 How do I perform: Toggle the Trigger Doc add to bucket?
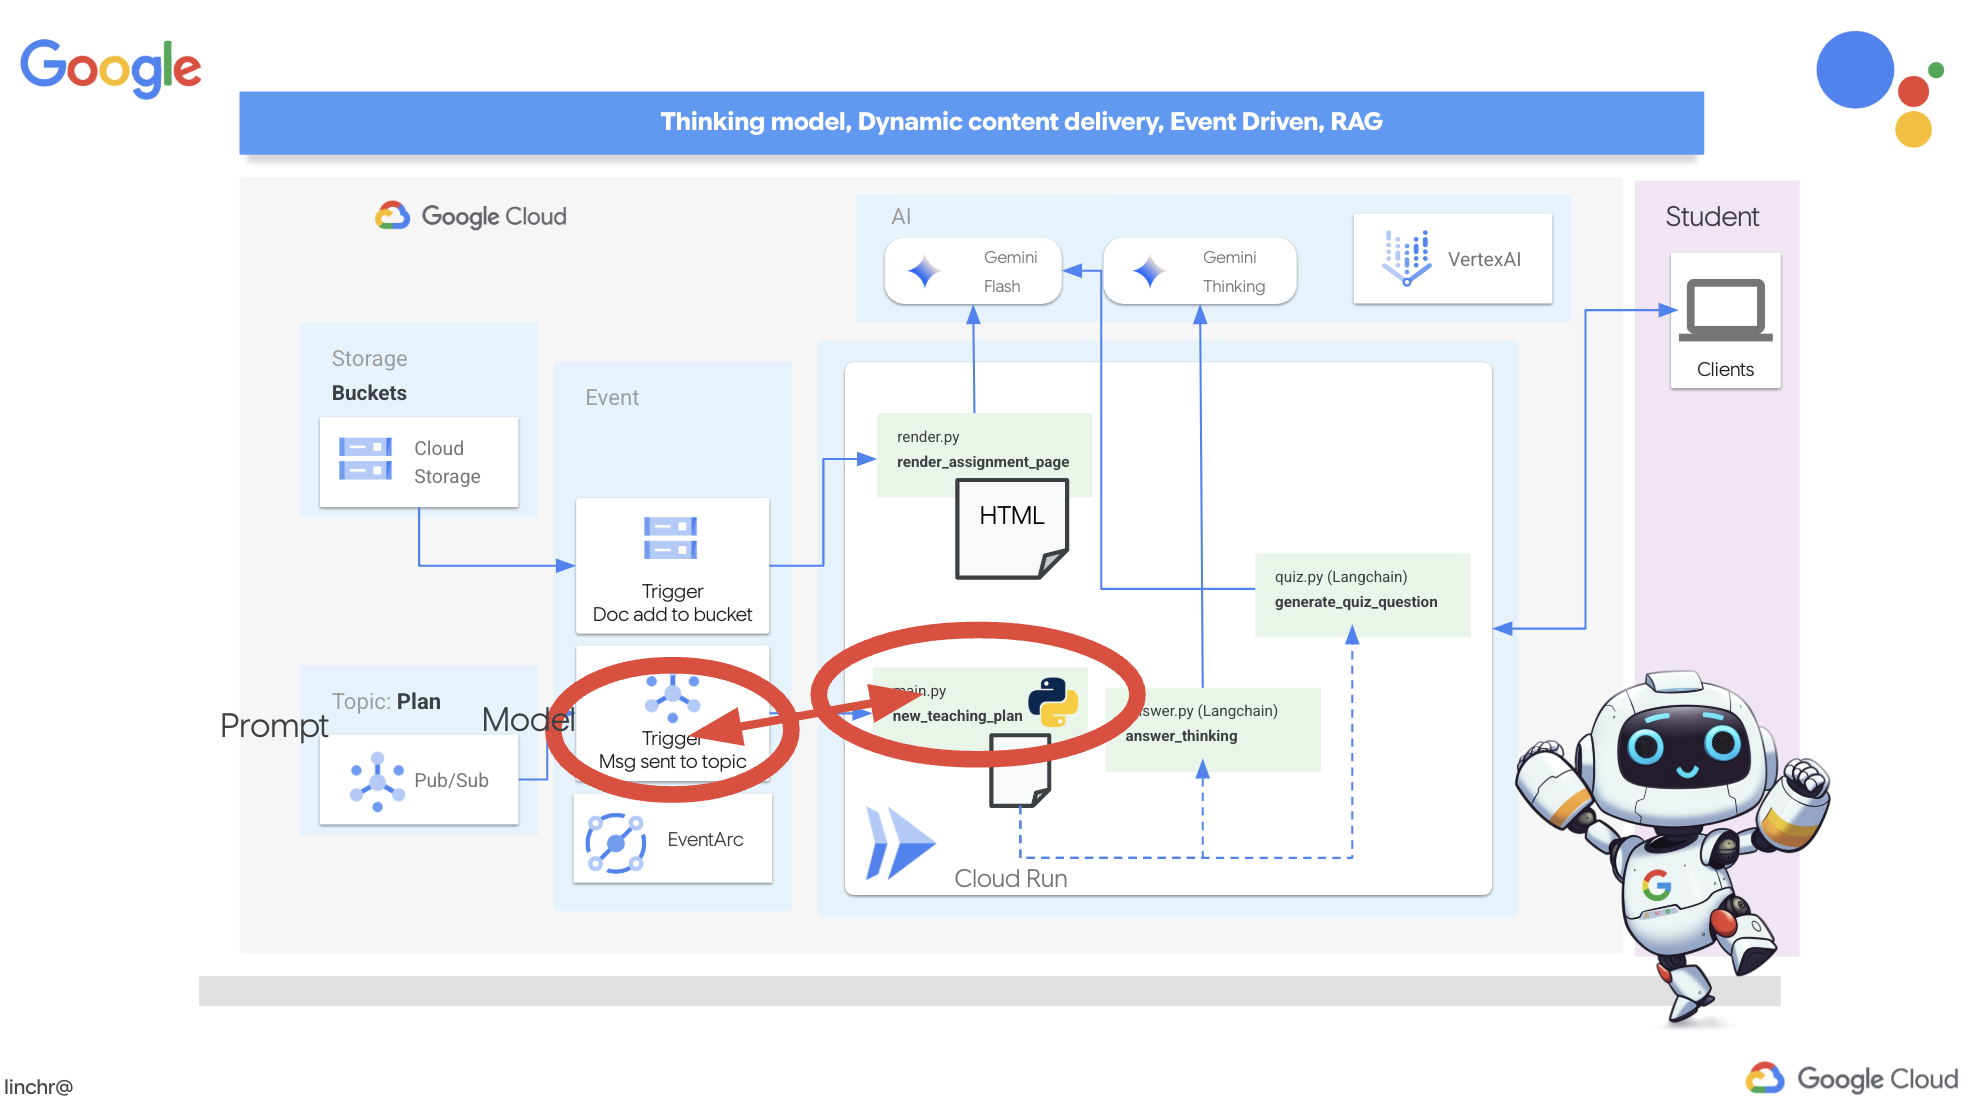671,563
